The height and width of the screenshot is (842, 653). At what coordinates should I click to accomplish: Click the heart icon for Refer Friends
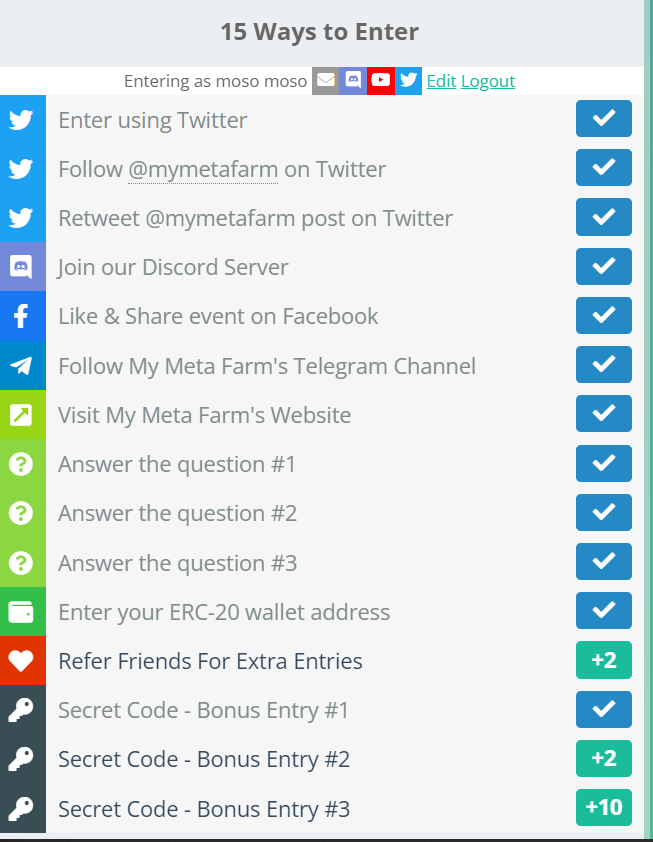click(21, 660)
